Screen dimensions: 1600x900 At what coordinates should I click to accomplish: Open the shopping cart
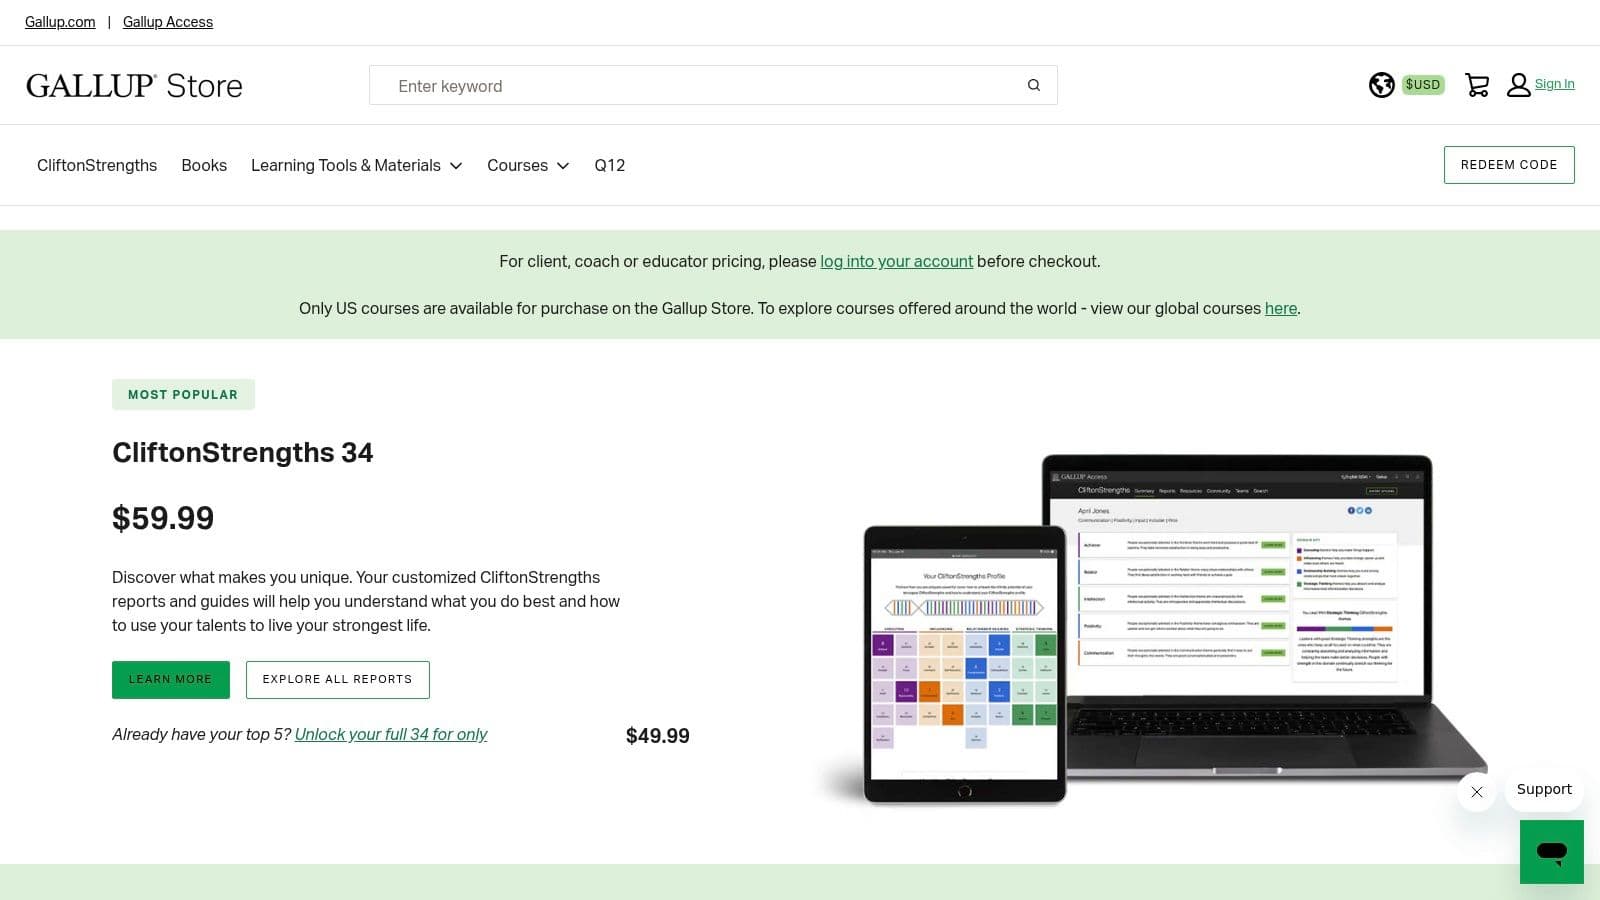click(1477, 85)
